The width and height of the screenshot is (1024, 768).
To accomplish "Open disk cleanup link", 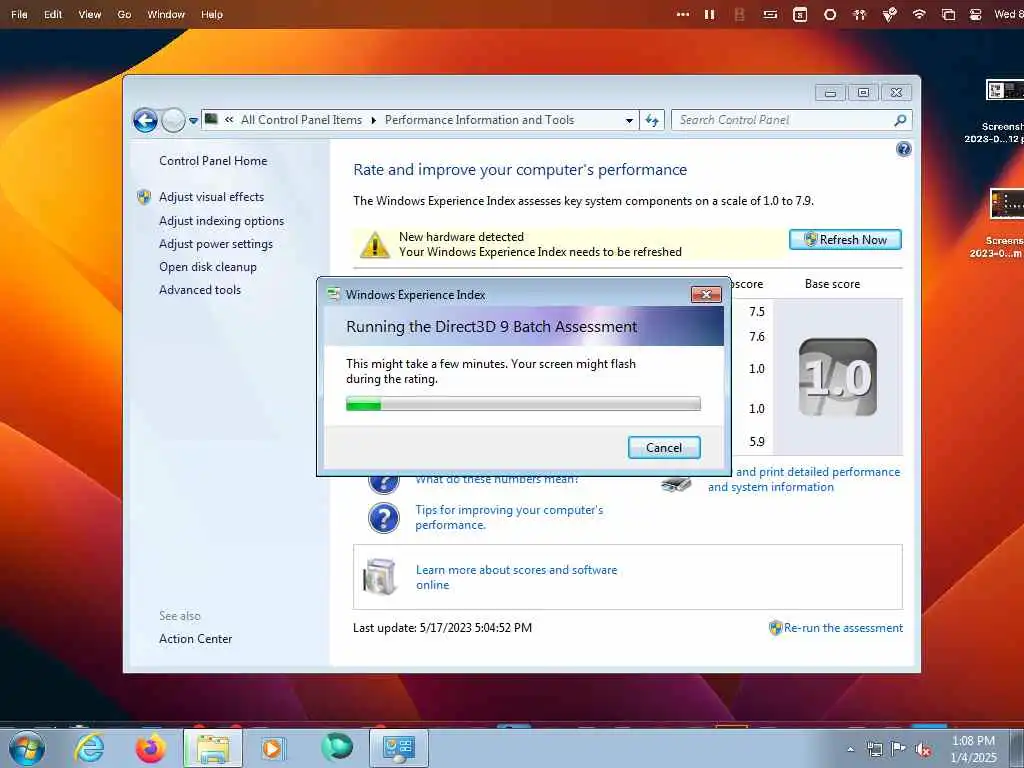I will [208, 266].
